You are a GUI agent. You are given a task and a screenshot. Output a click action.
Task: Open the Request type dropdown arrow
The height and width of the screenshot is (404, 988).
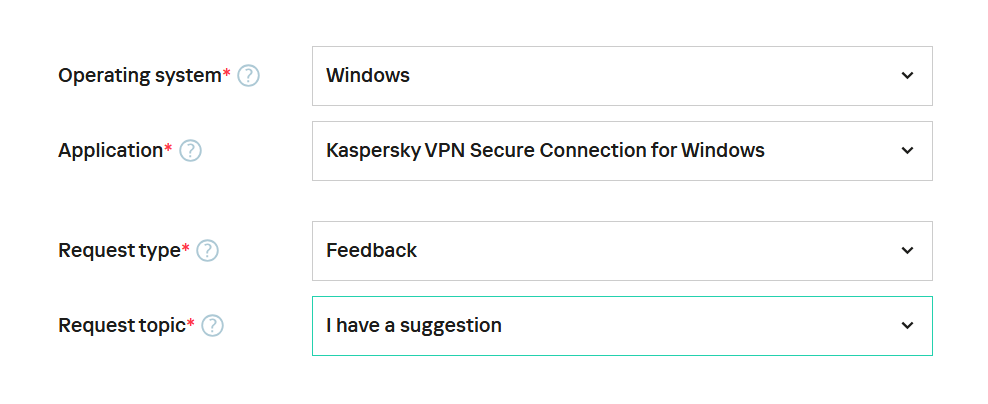click(x=907, y=251)
